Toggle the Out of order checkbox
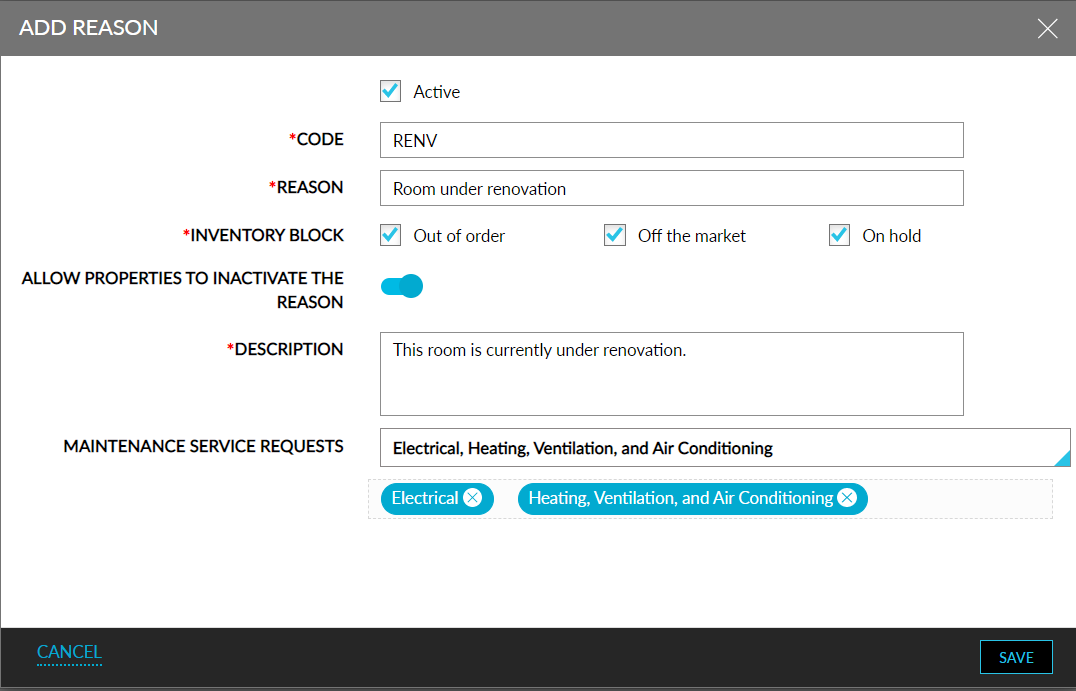 click(390, 235)
